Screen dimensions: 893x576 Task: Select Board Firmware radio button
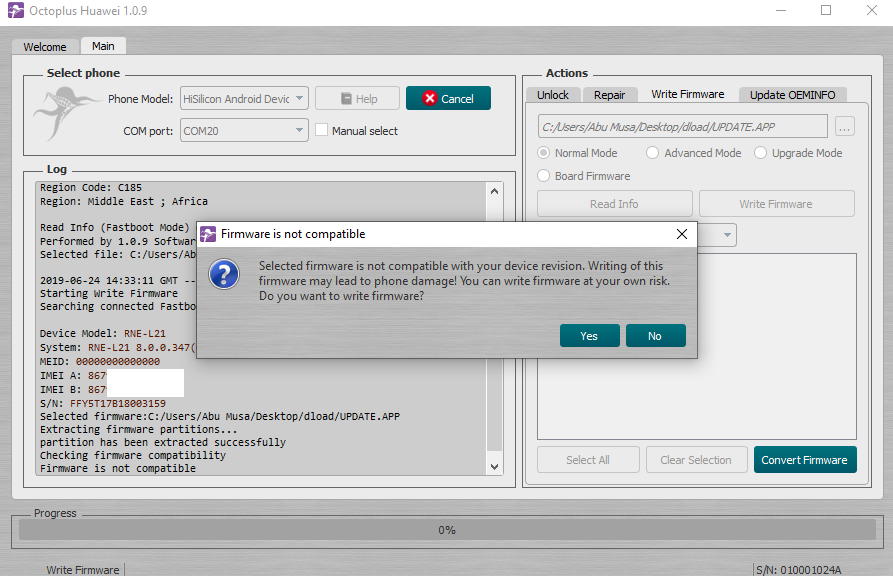(x=544, y=176)
